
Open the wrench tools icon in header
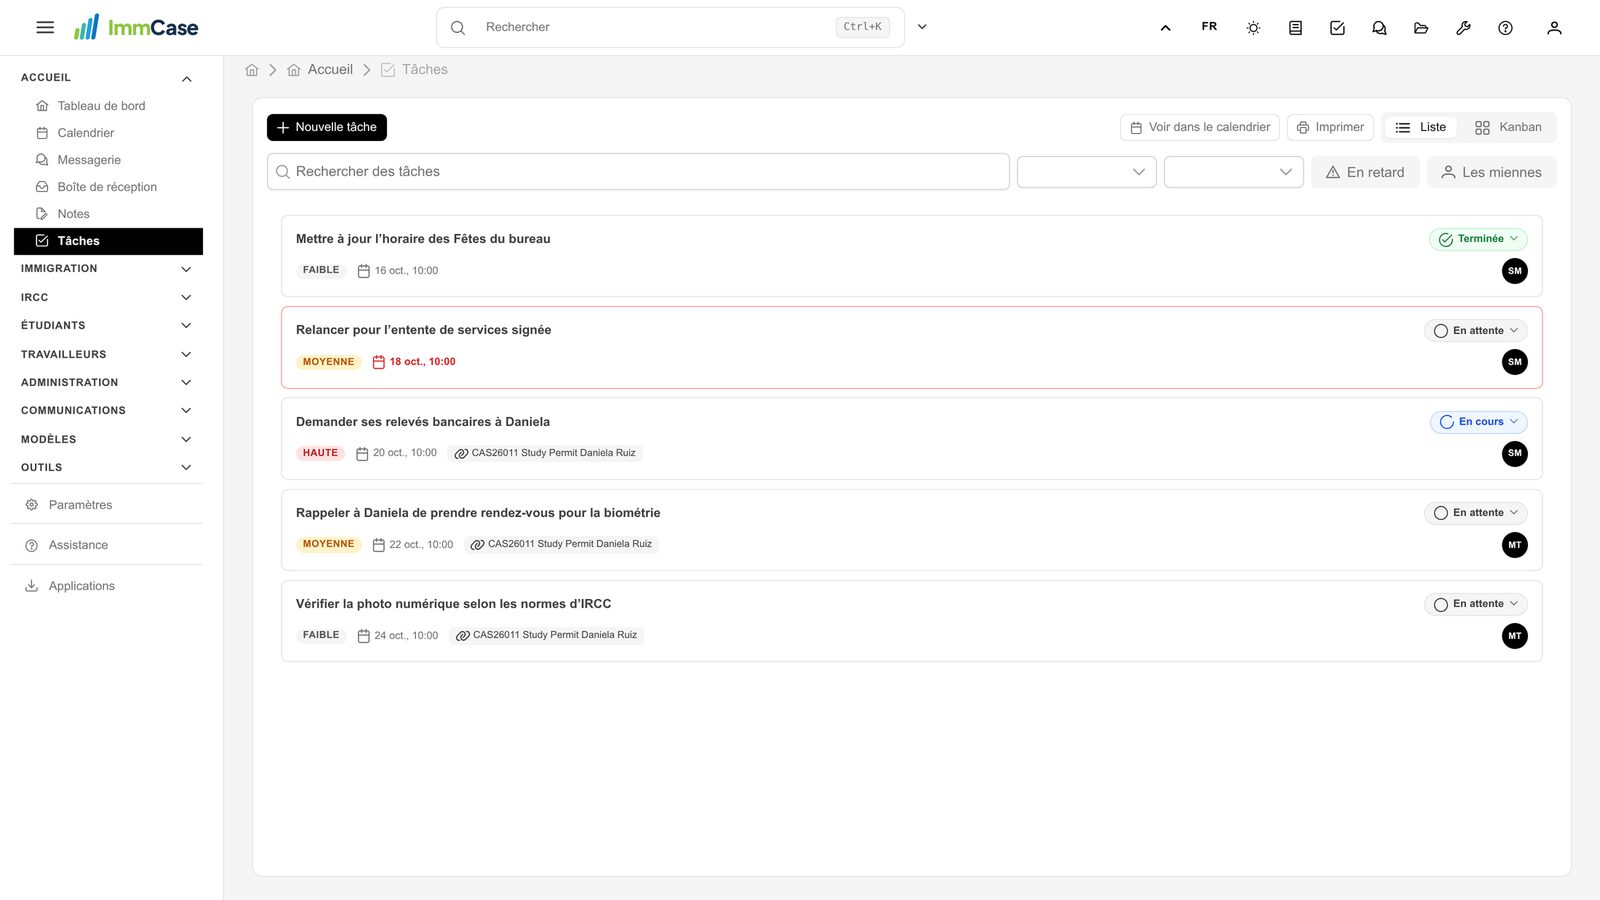click(x=1463, y=28)
